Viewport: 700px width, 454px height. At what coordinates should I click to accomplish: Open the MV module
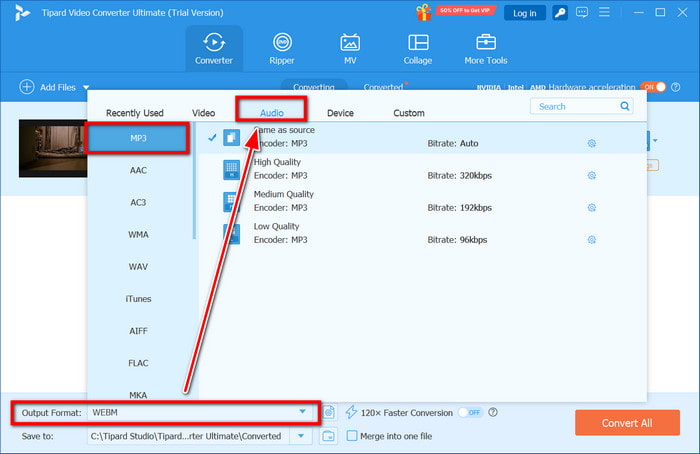coord(350,49)
